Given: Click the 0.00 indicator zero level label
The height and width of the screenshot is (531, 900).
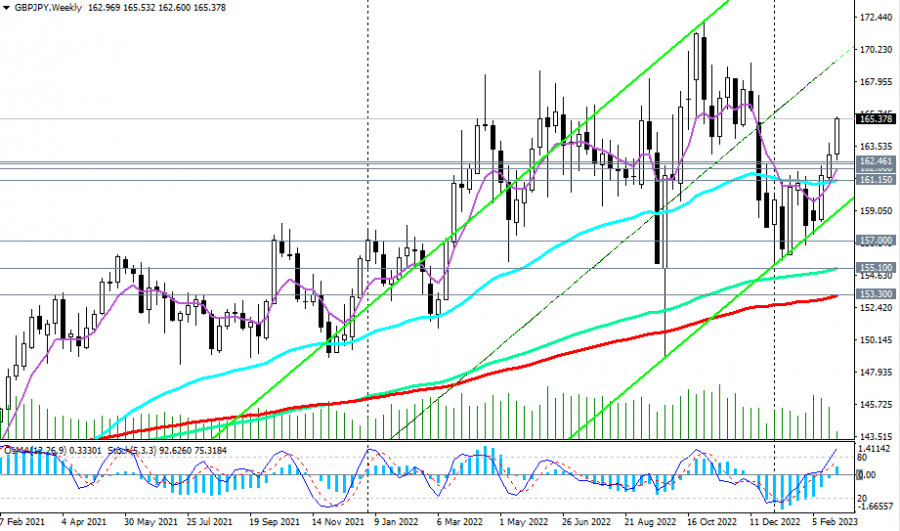Looking at the screenshot, I should point(866,475).
